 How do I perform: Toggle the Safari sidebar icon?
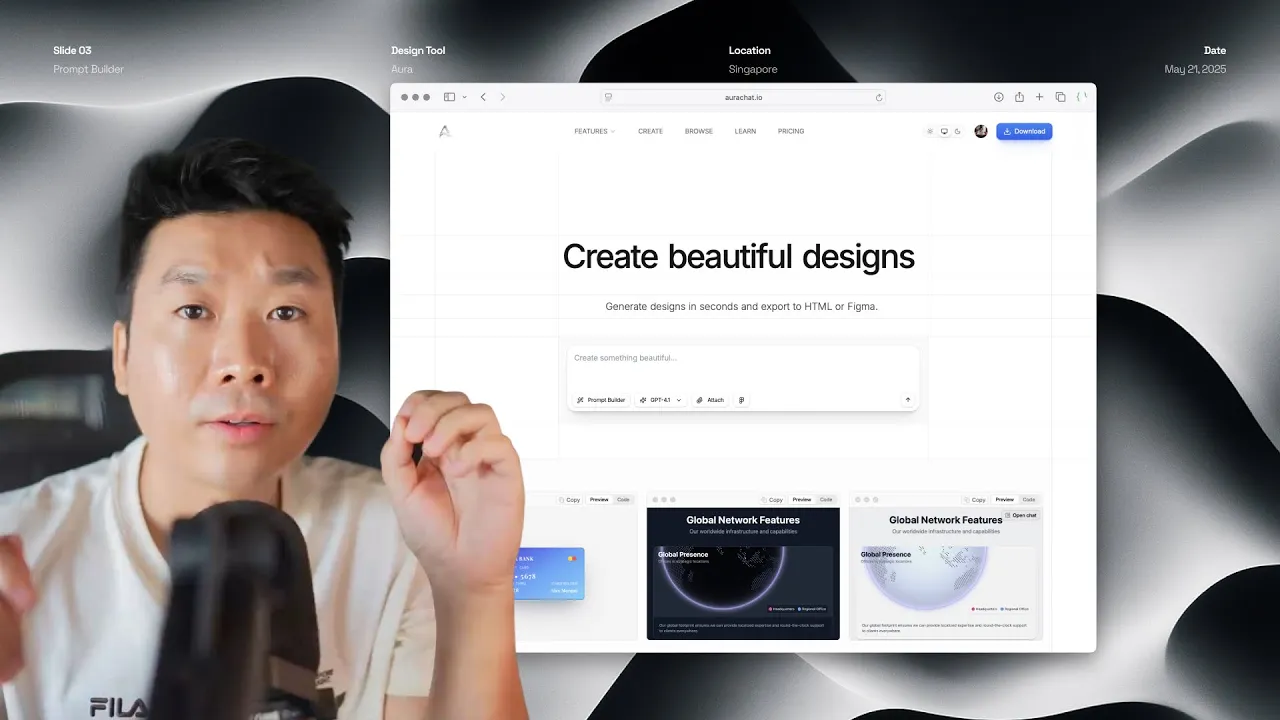point(449,97)
